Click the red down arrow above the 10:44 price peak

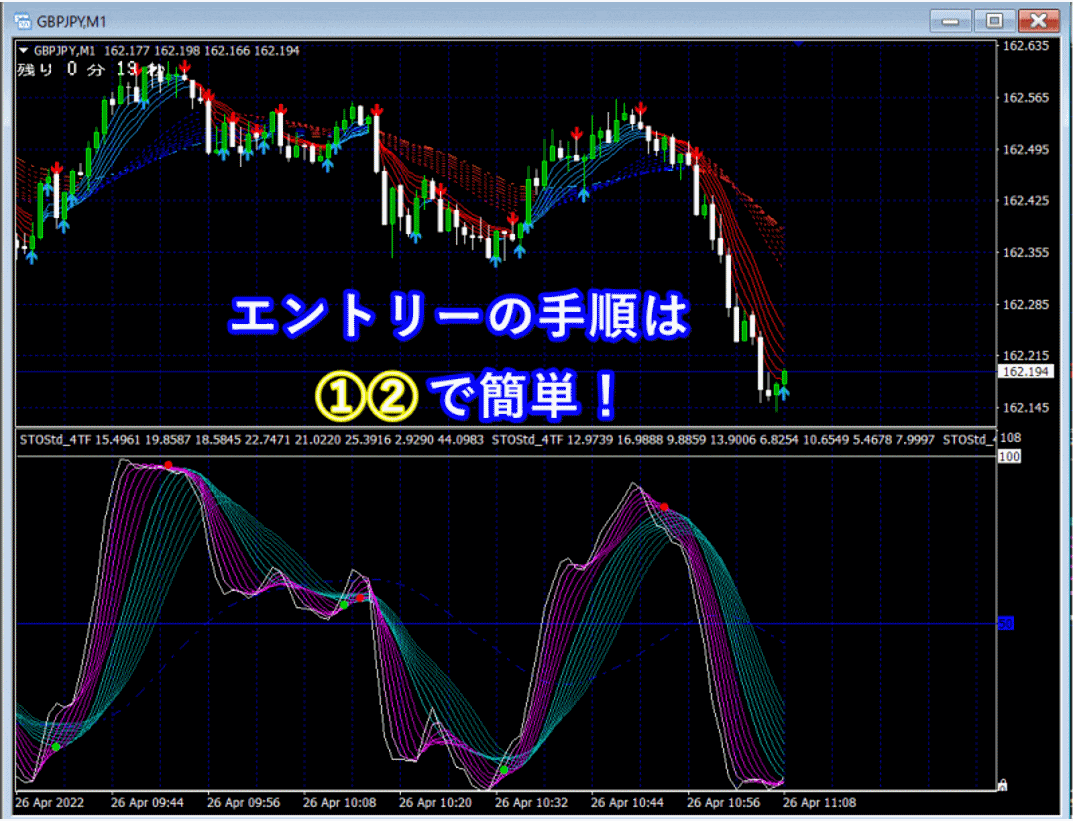pyautogui.click(x=638, y=108)
